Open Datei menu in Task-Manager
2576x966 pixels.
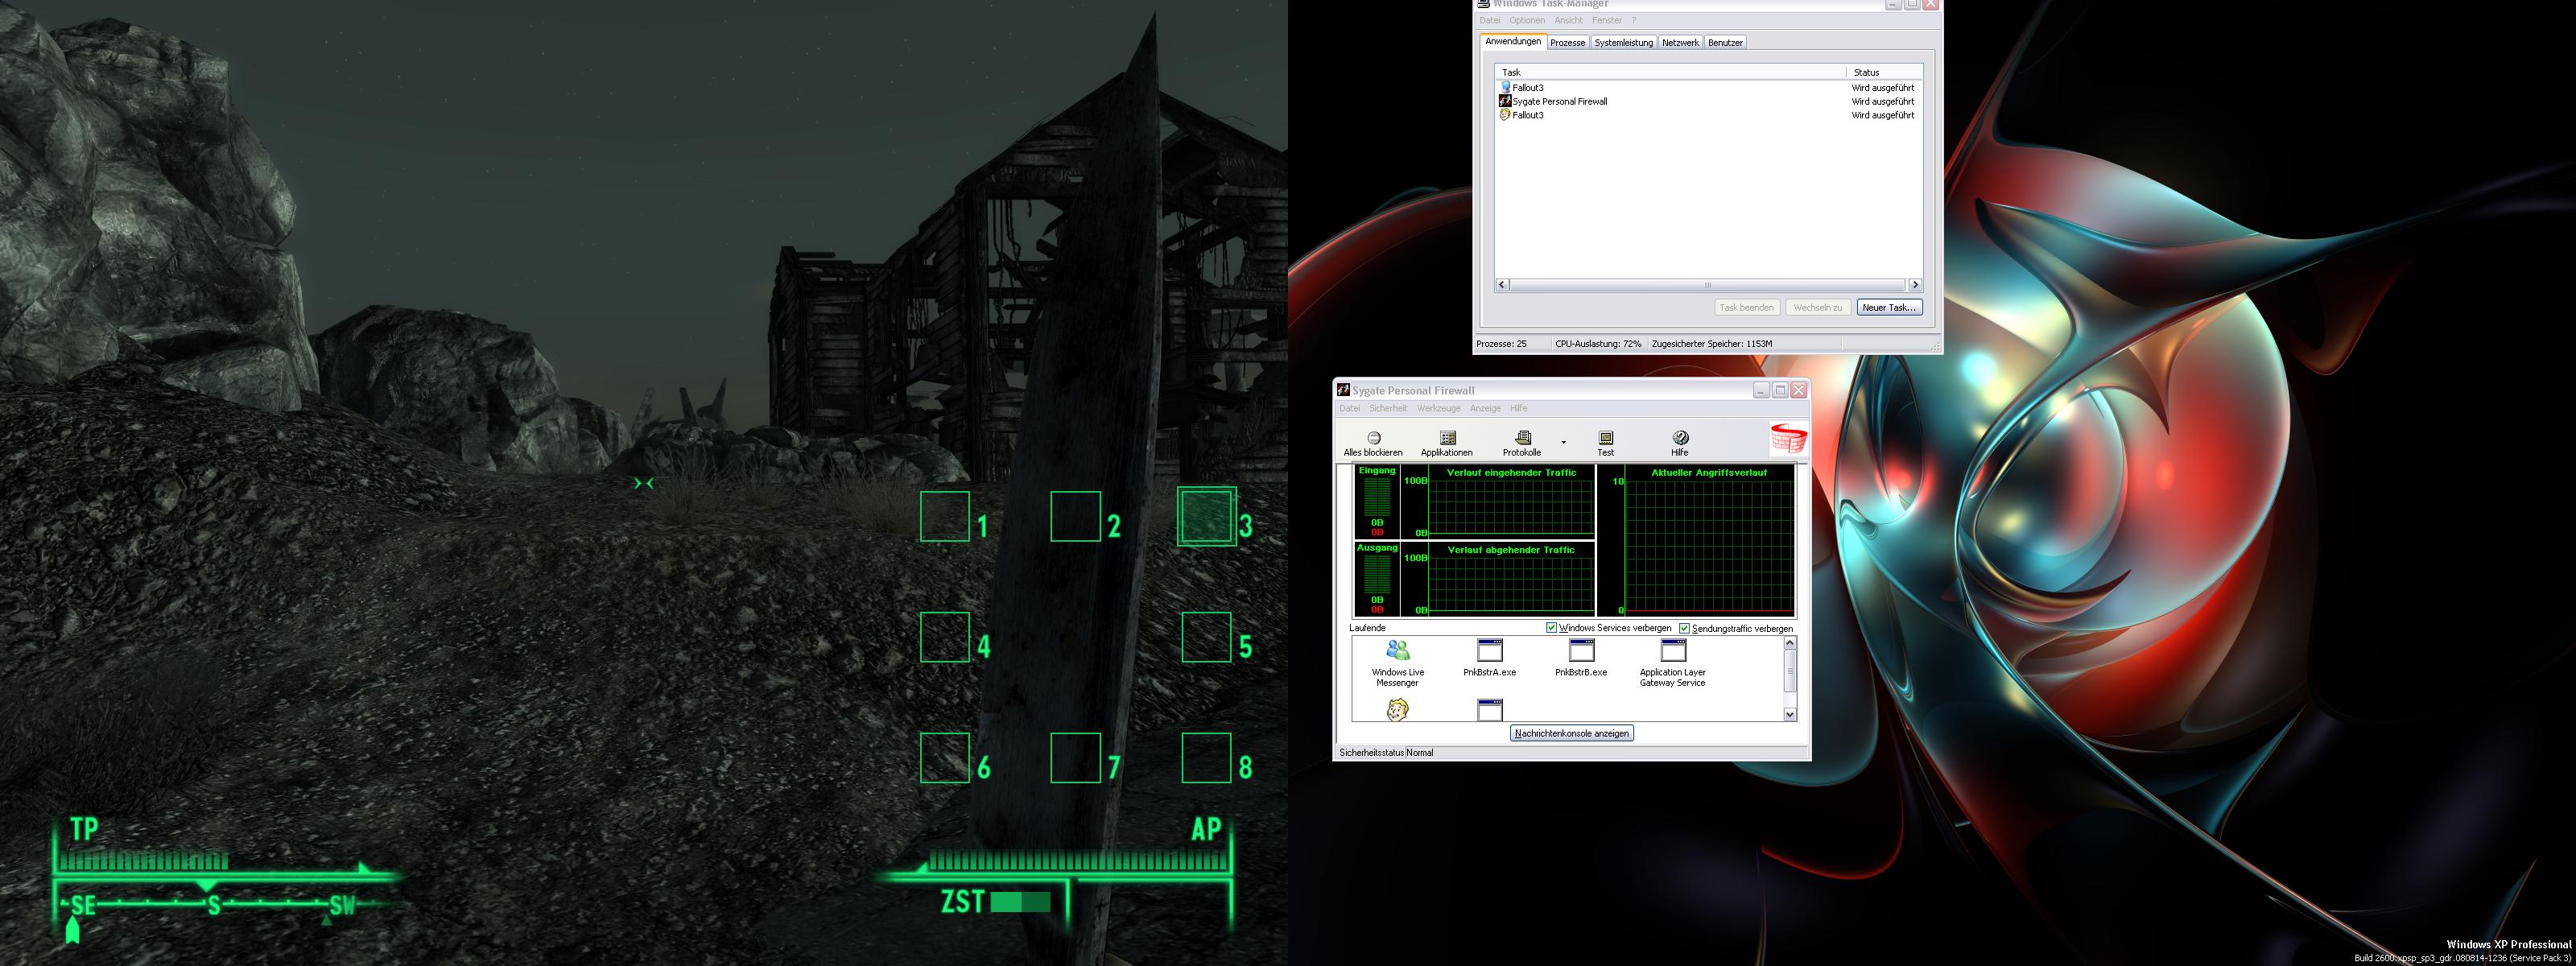coord(1490,20)
